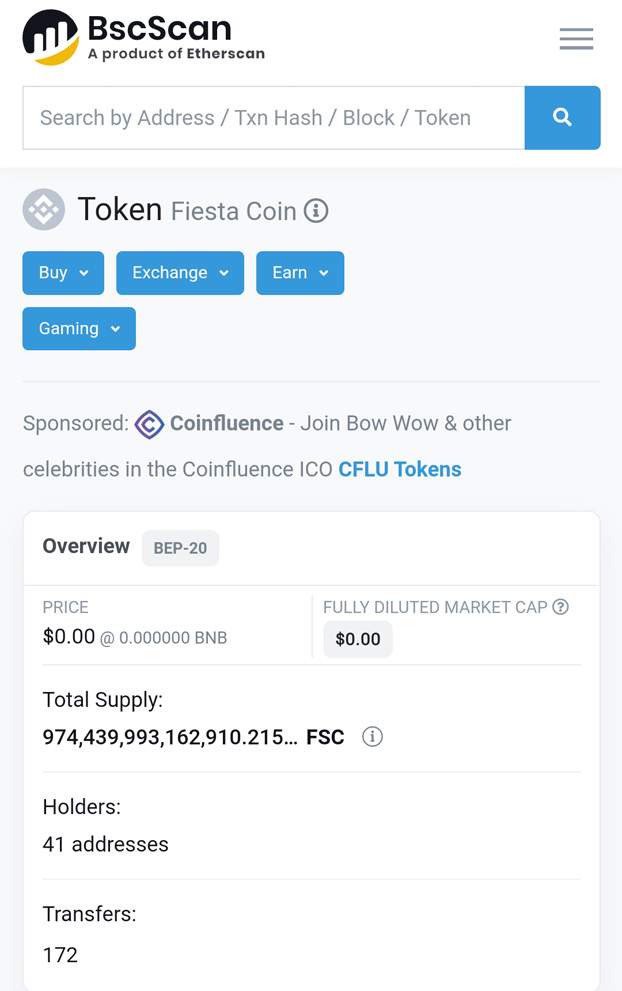Click inside the search address input field
The width and height of the screenshot is (622, 991).
pyautogui.click(x=270, y=117)
